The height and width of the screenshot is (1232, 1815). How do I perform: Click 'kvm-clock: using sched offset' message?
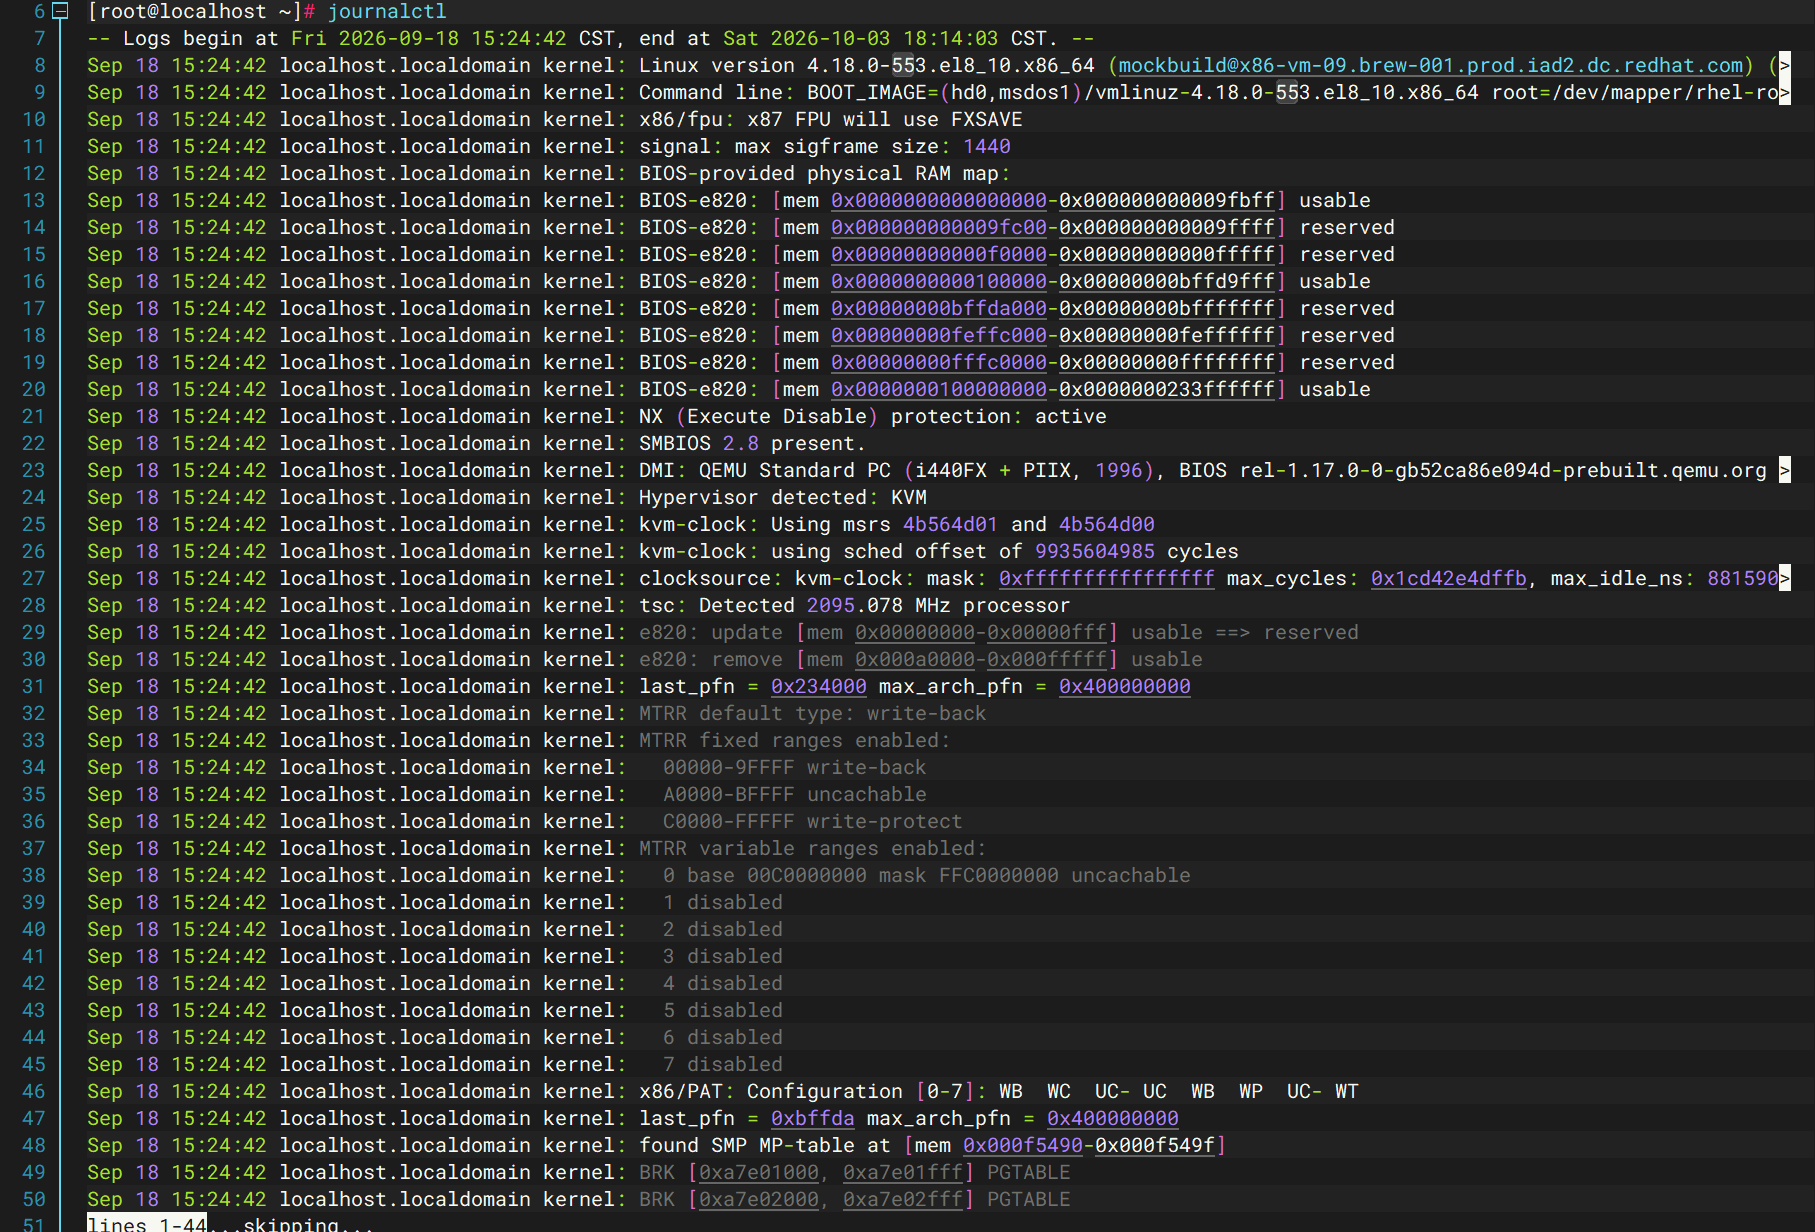[939, 551]
